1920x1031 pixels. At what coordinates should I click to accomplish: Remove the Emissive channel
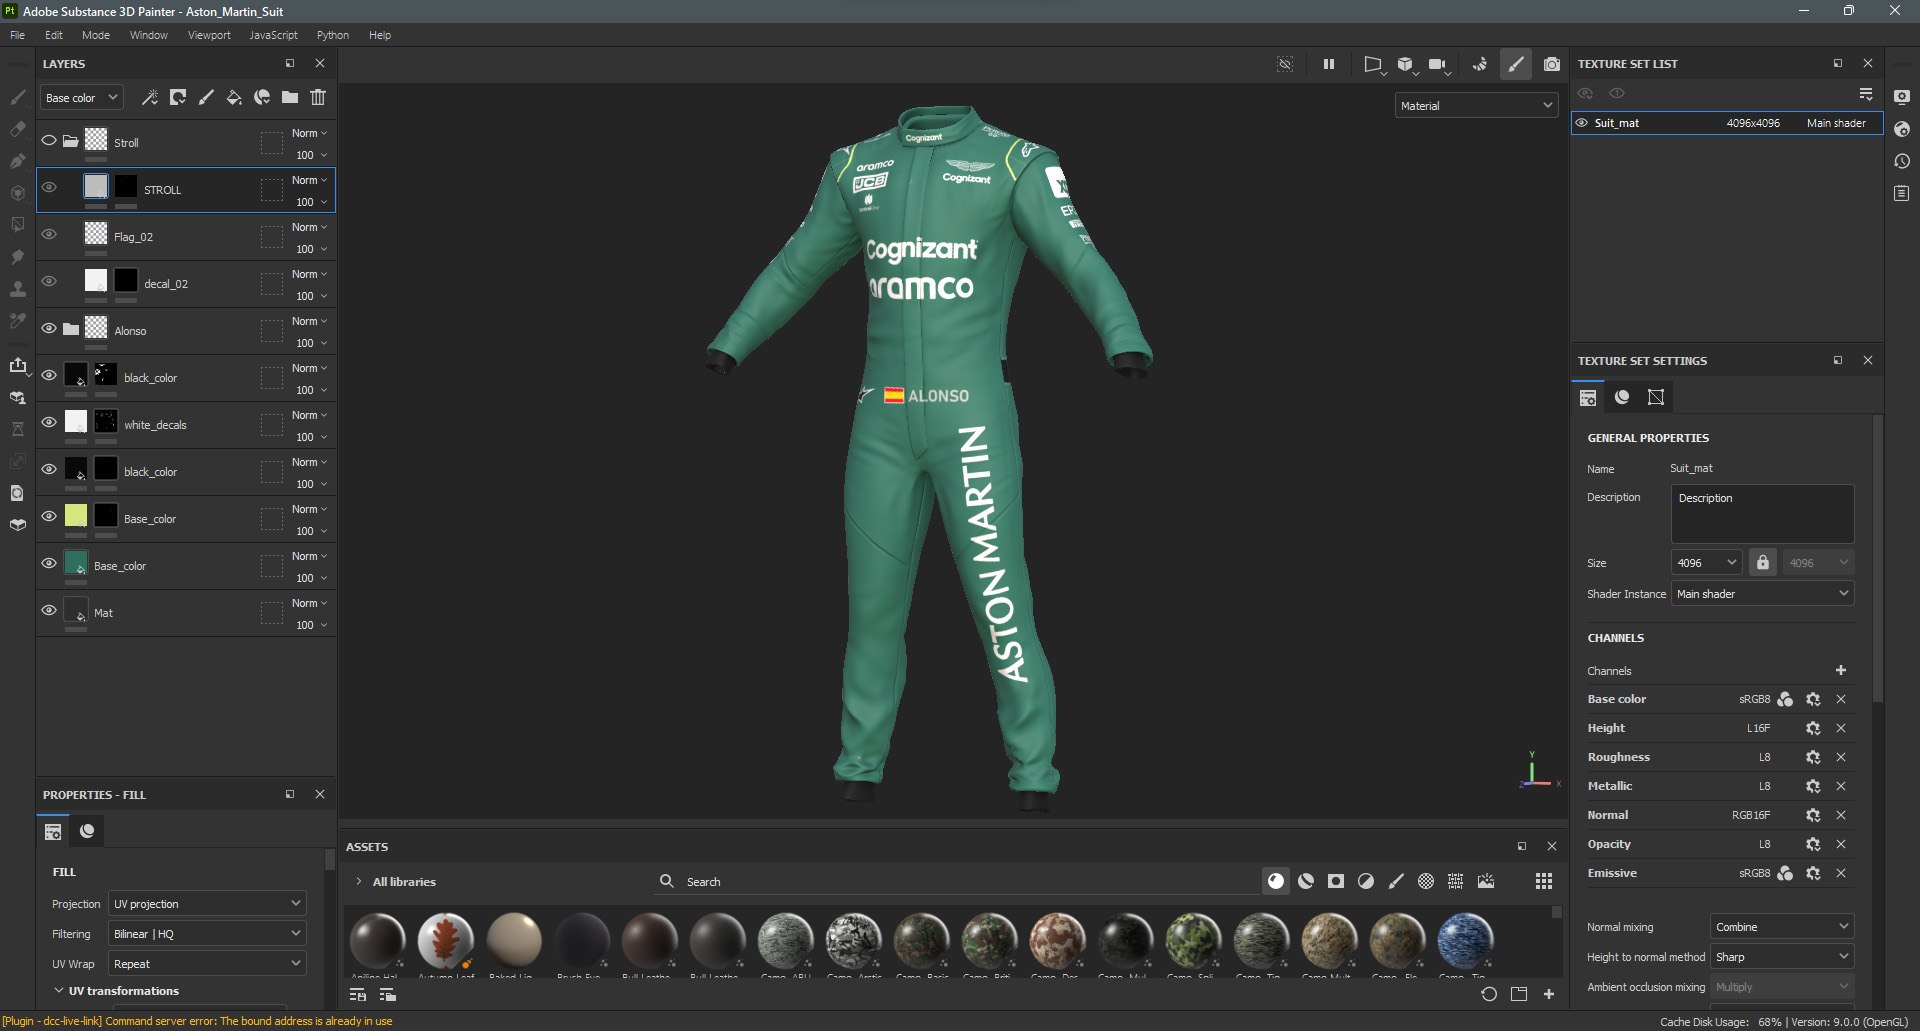1841,873
